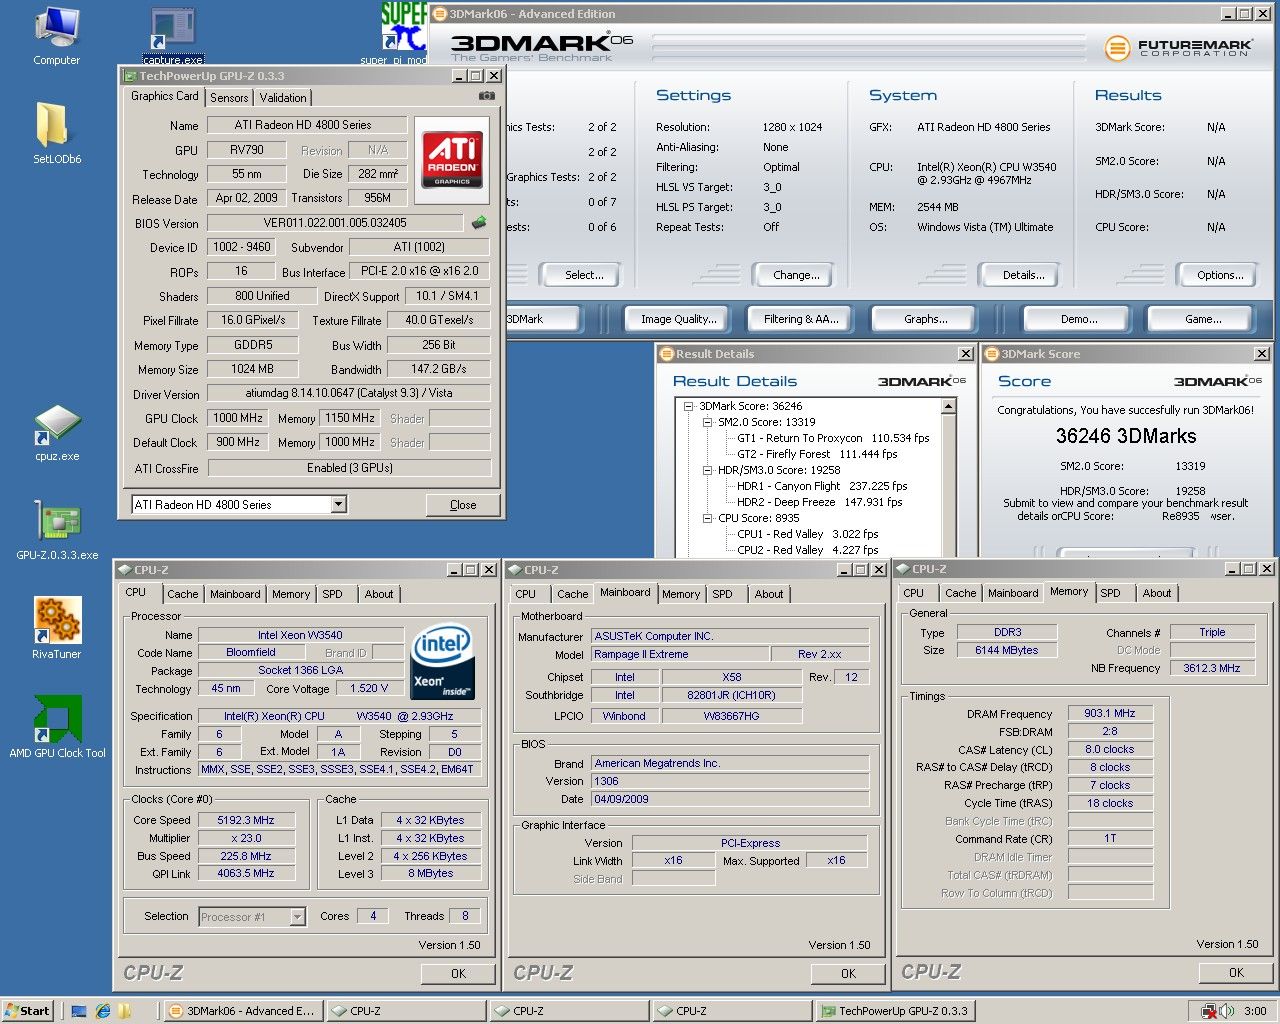This screenshot has width=1280, height=1024.
Task: Click the BIOS Version field in GPU-Z
Action: (x=335, y=223)
